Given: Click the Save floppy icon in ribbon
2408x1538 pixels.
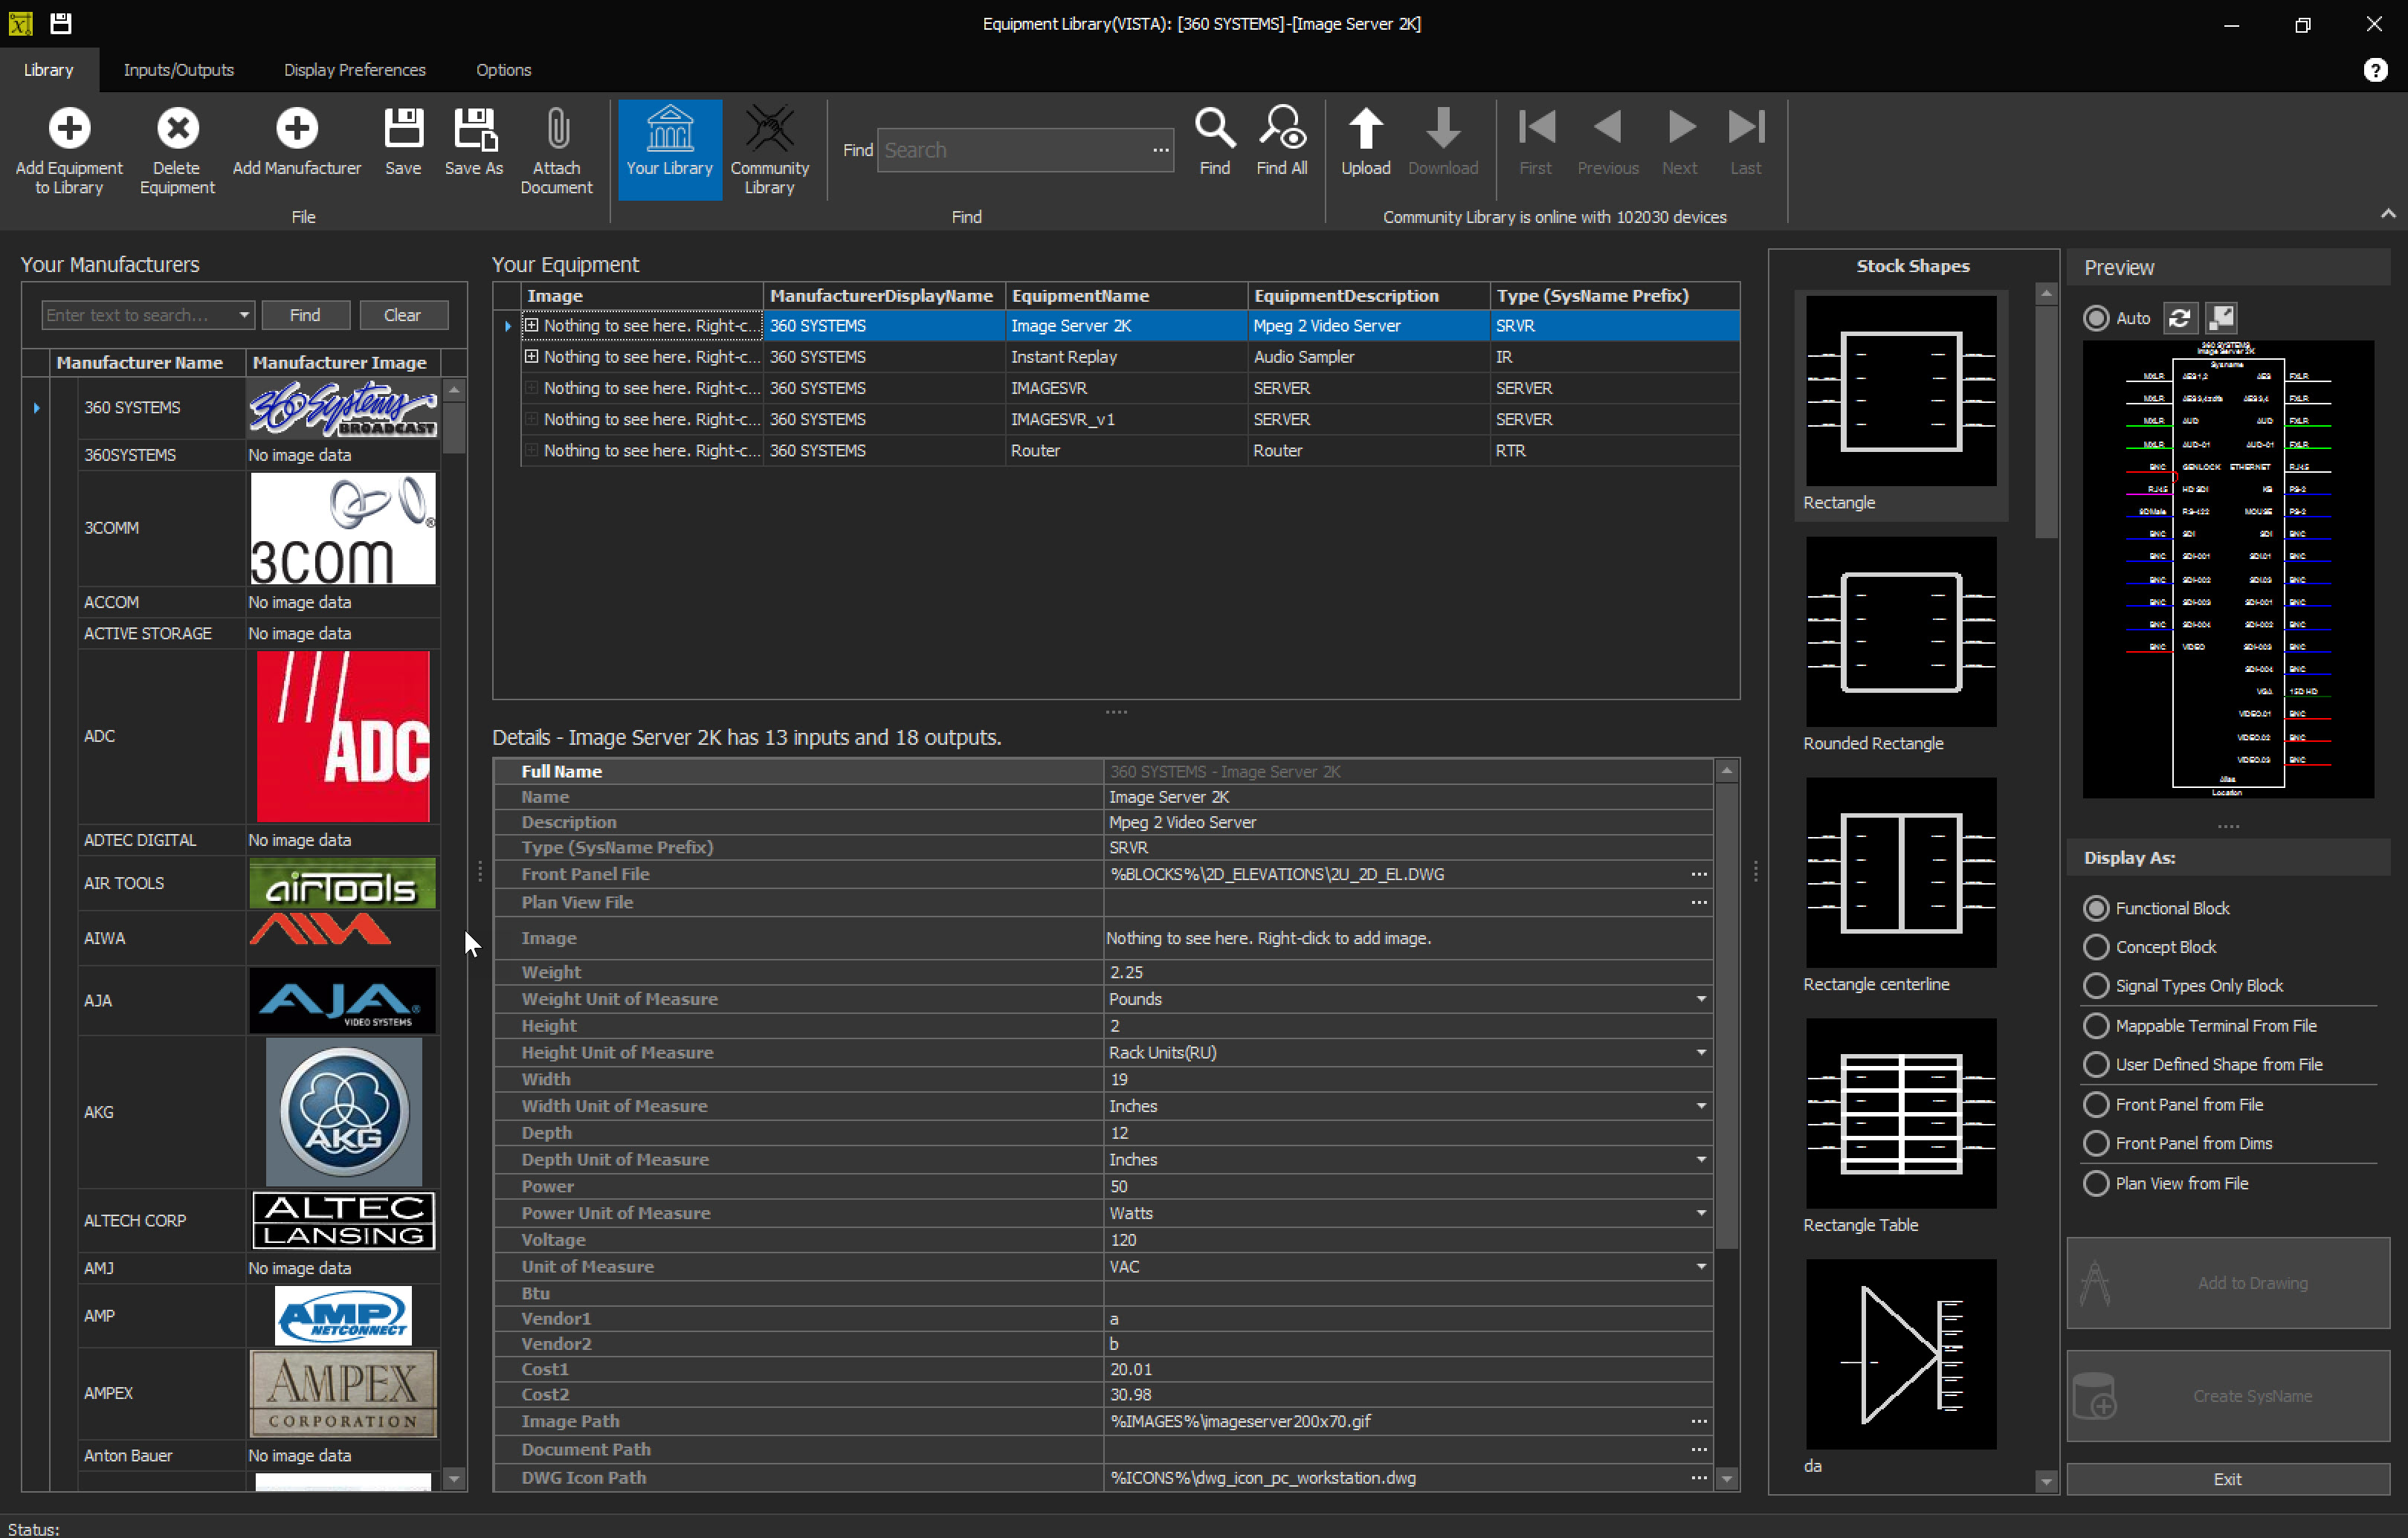Looking at the screenshot, I should pos(403,129).
